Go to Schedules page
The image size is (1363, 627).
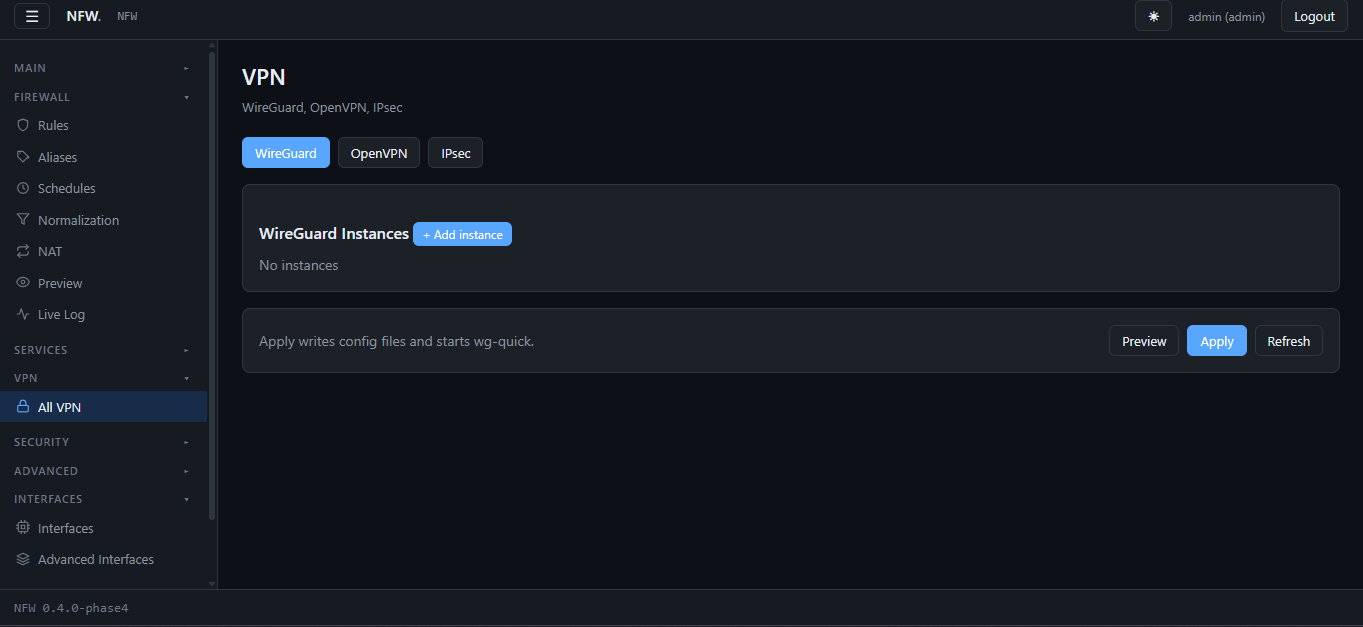click(104, 188)
